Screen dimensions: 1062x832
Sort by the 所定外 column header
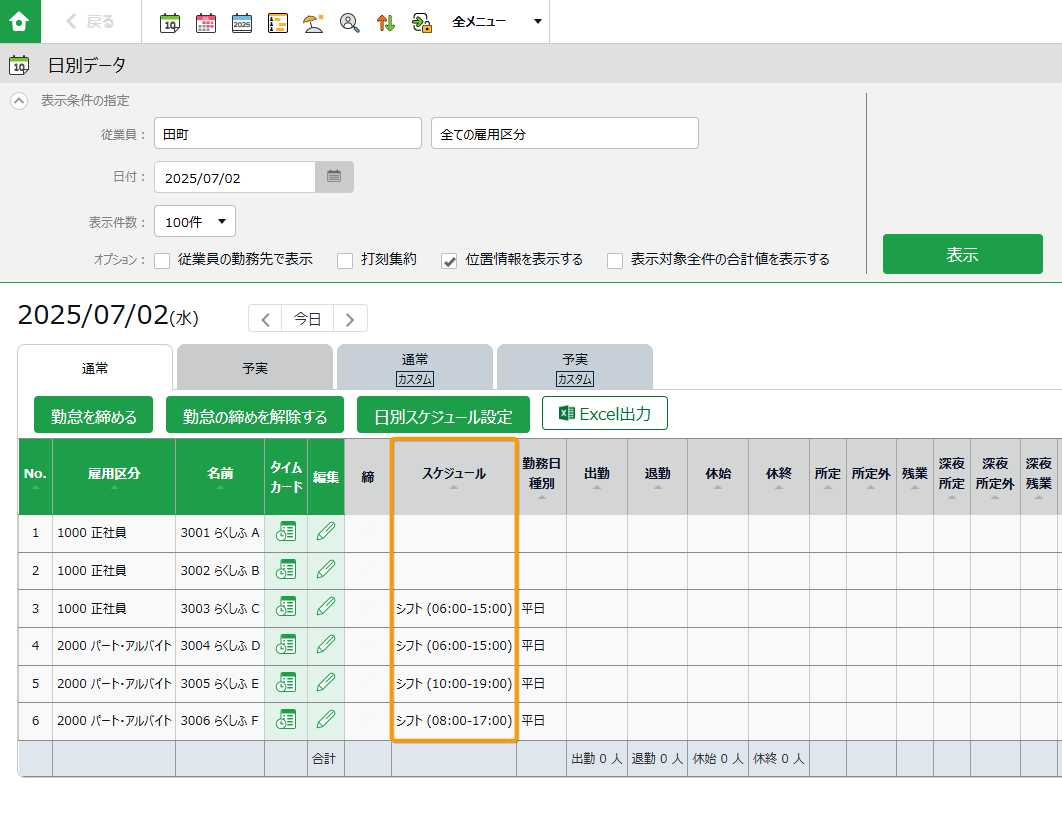coord(871,477)
